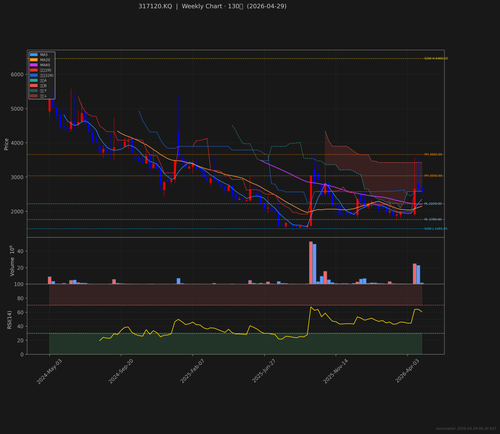Click the orange MA20 legend swatch

[x=34, y=60]
